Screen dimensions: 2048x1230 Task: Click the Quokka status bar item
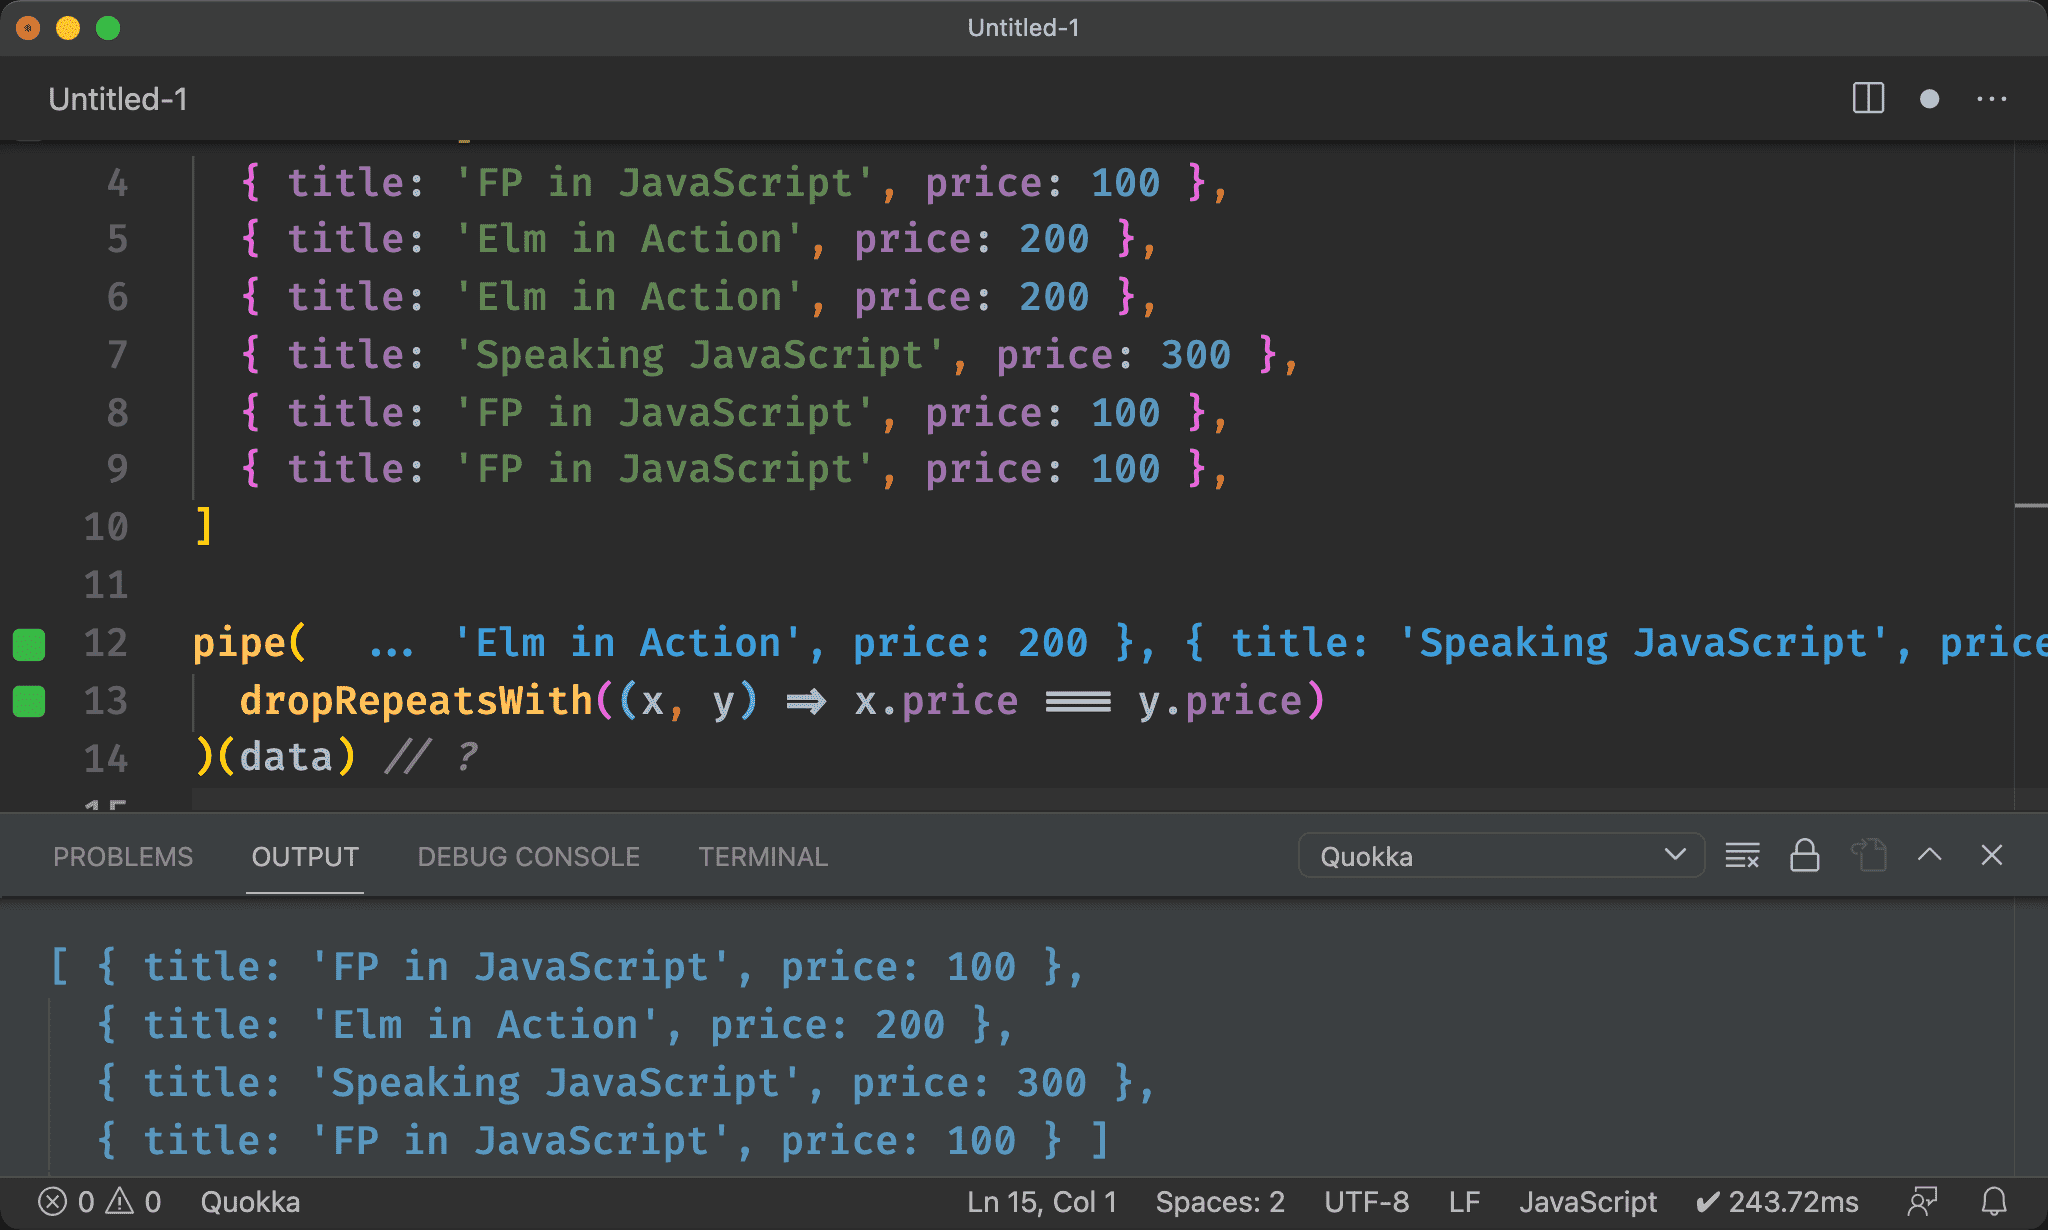(250, 1202)
